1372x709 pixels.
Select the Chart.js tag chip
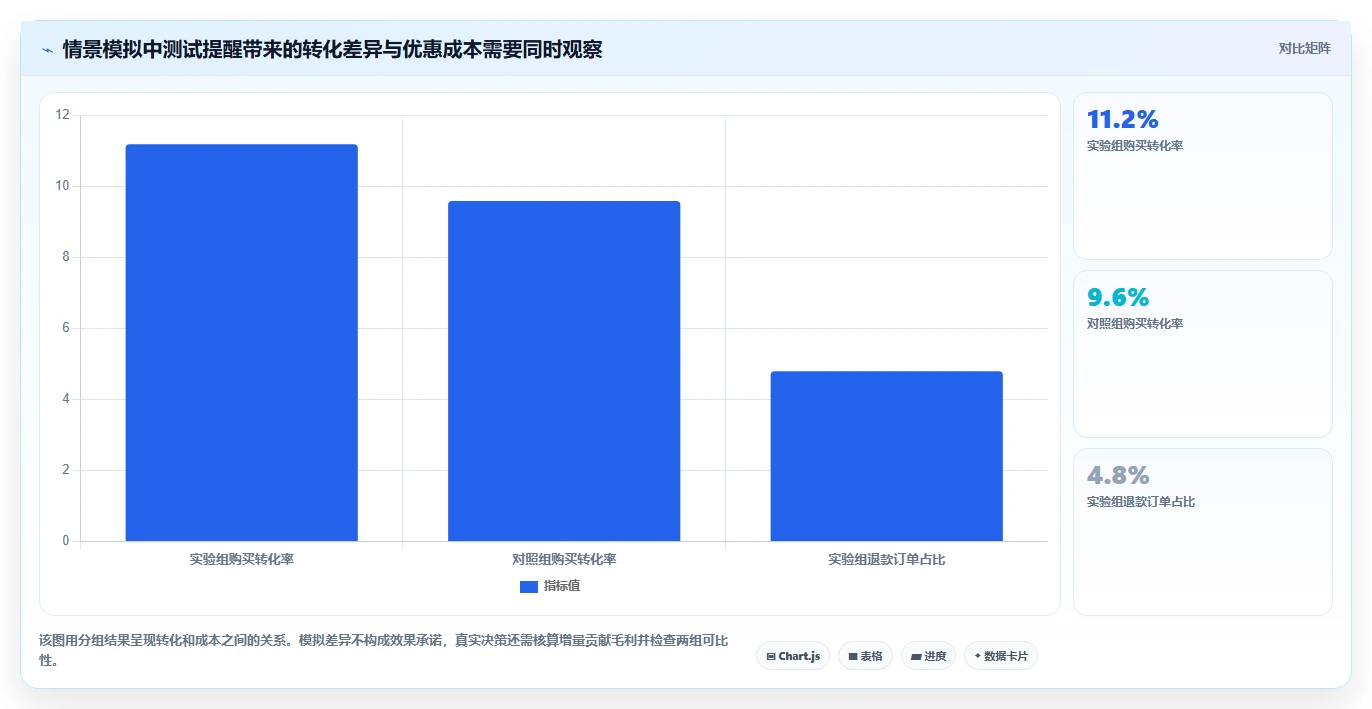click(x=793, y=656)
